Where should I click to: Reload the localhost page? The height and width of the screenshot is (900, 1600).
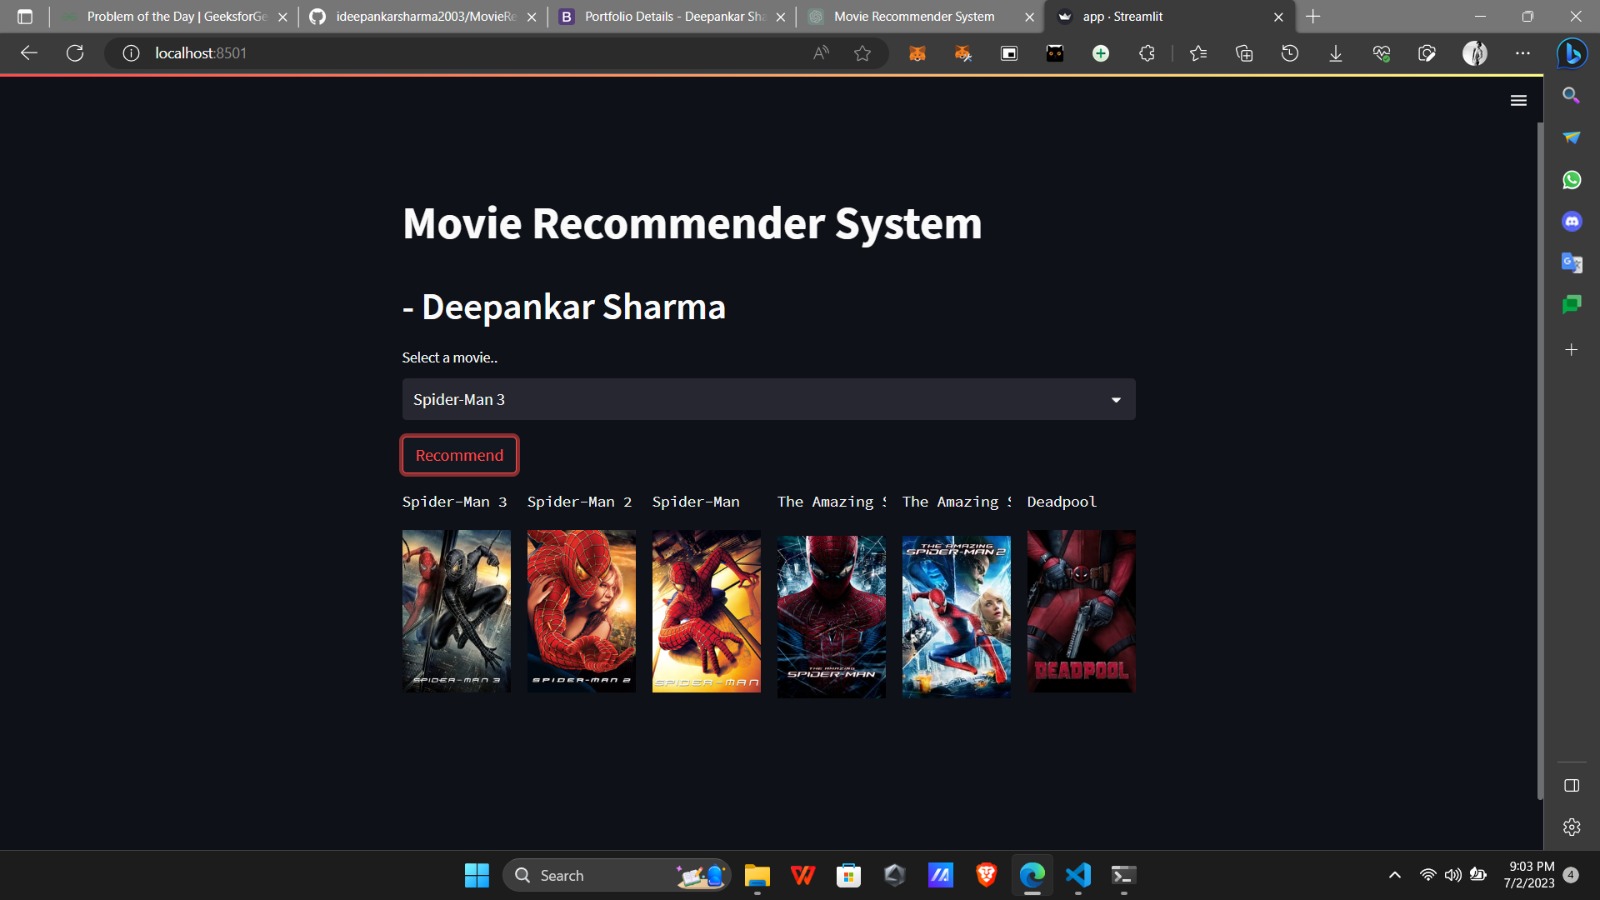click(x=75, y=53)
